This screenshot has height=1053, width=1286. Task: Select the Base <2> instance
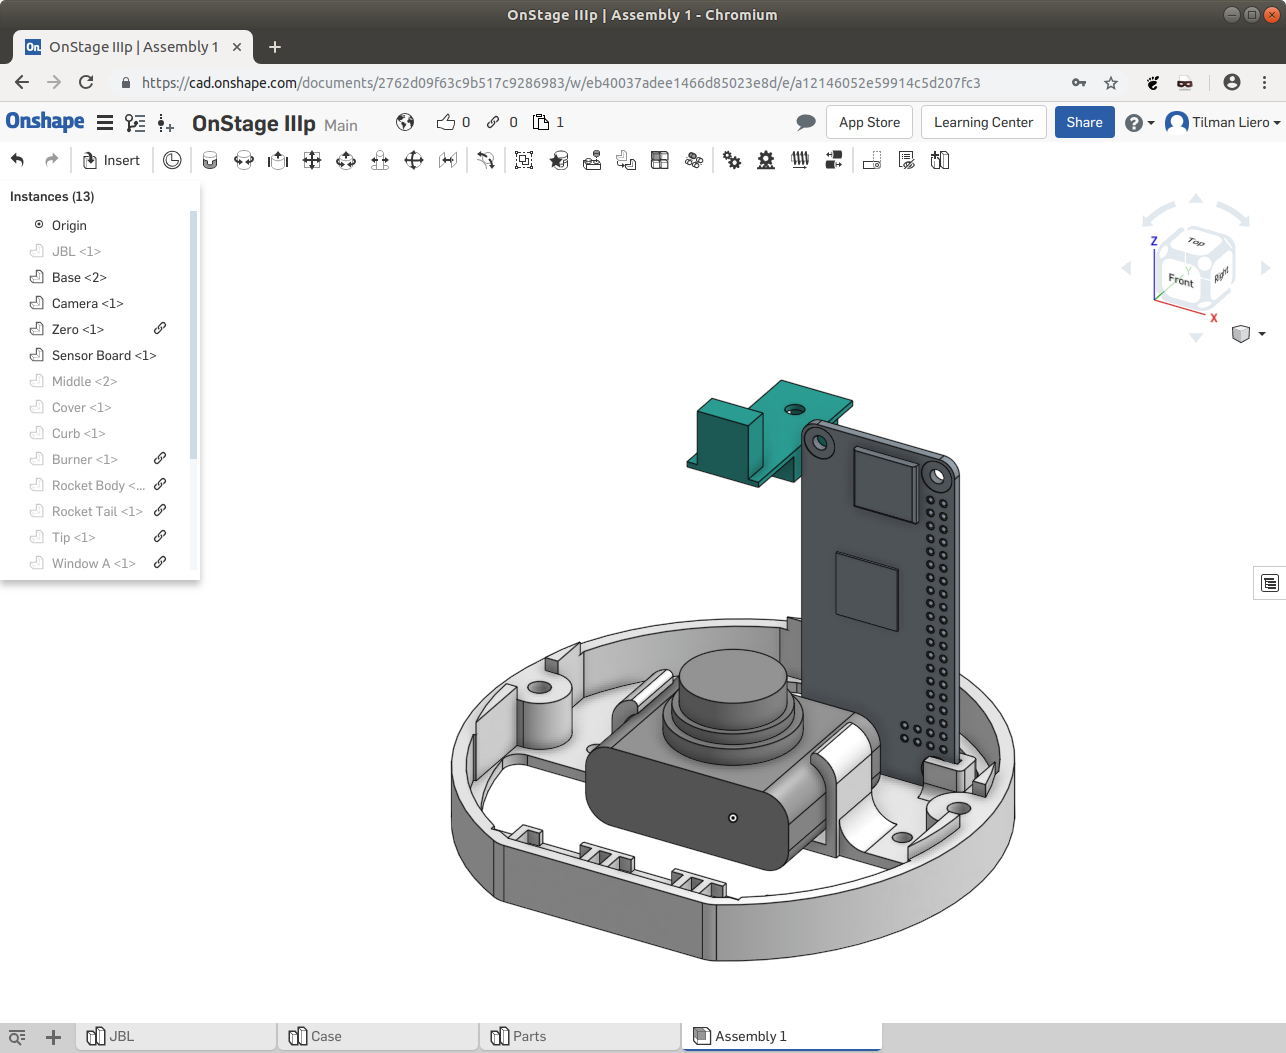[x=79, y=277]
